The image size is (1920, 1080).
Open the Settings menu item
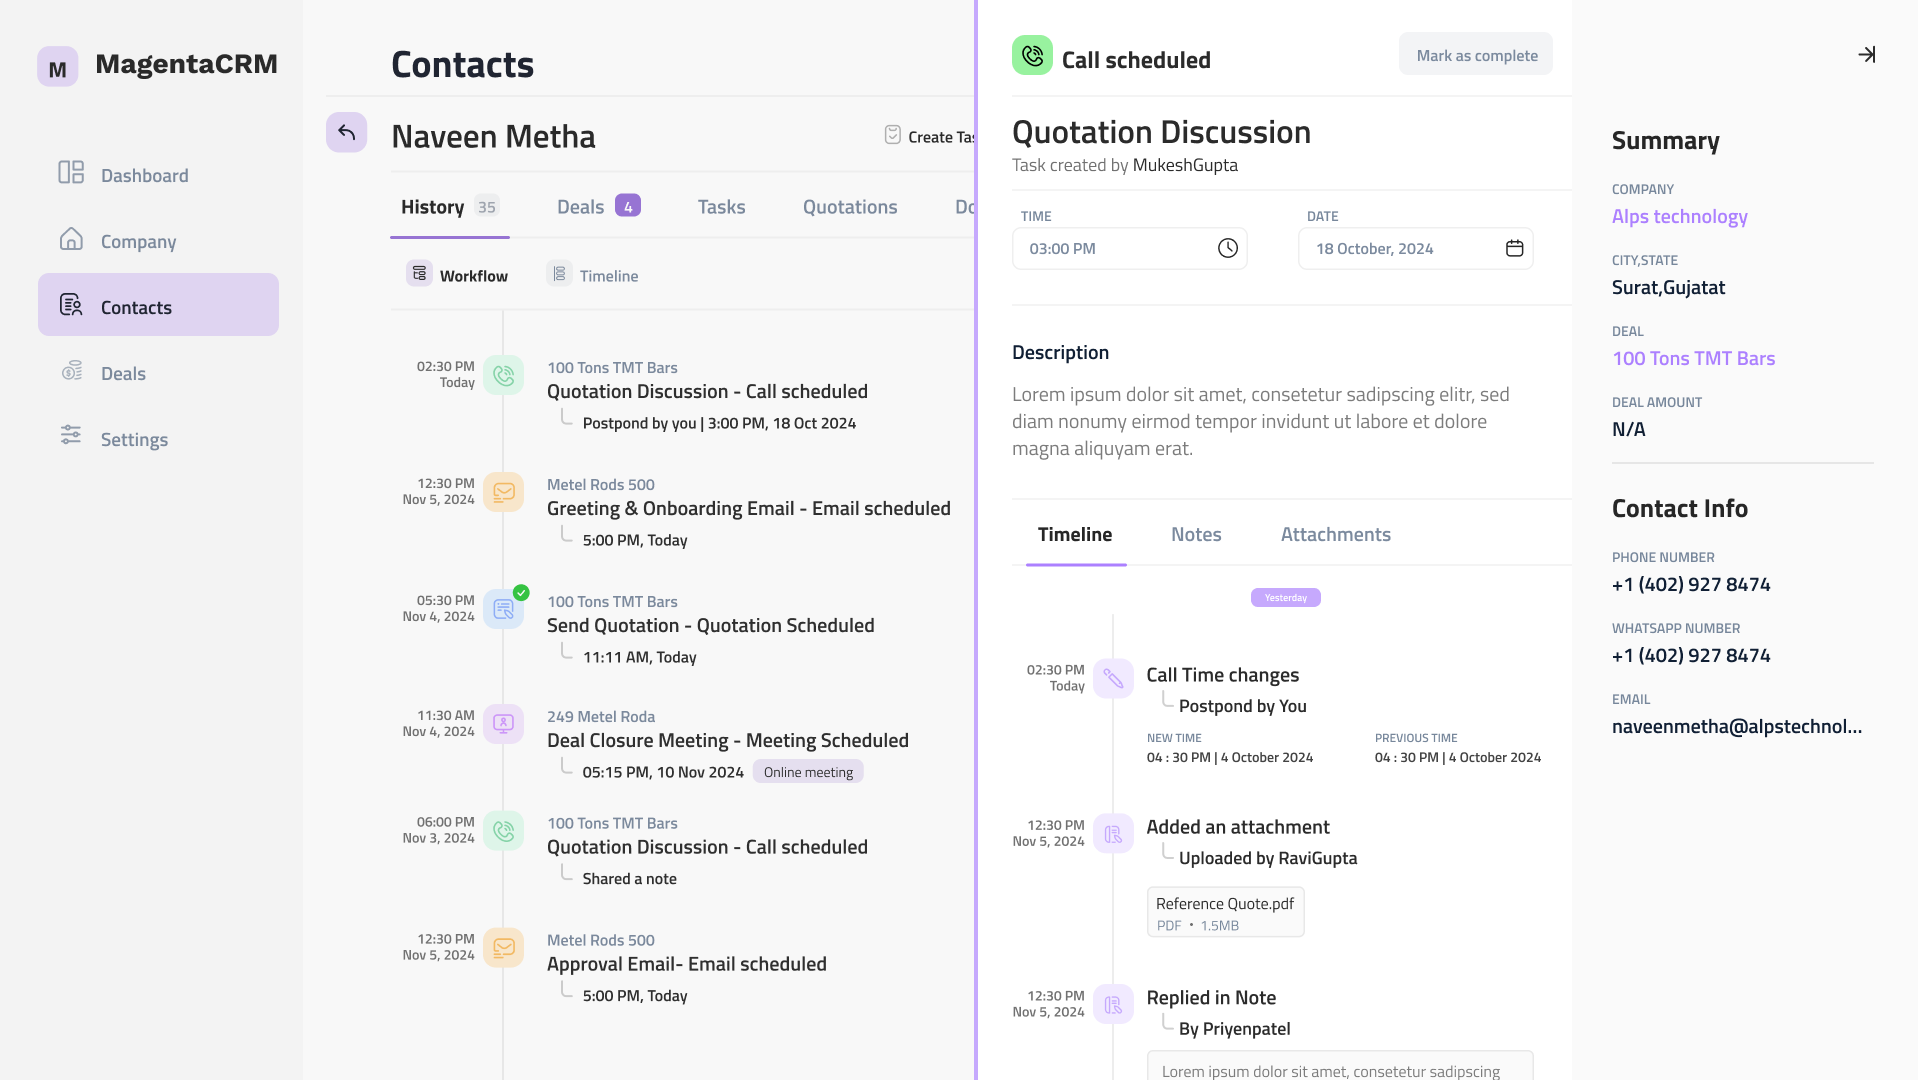point(134,439)
